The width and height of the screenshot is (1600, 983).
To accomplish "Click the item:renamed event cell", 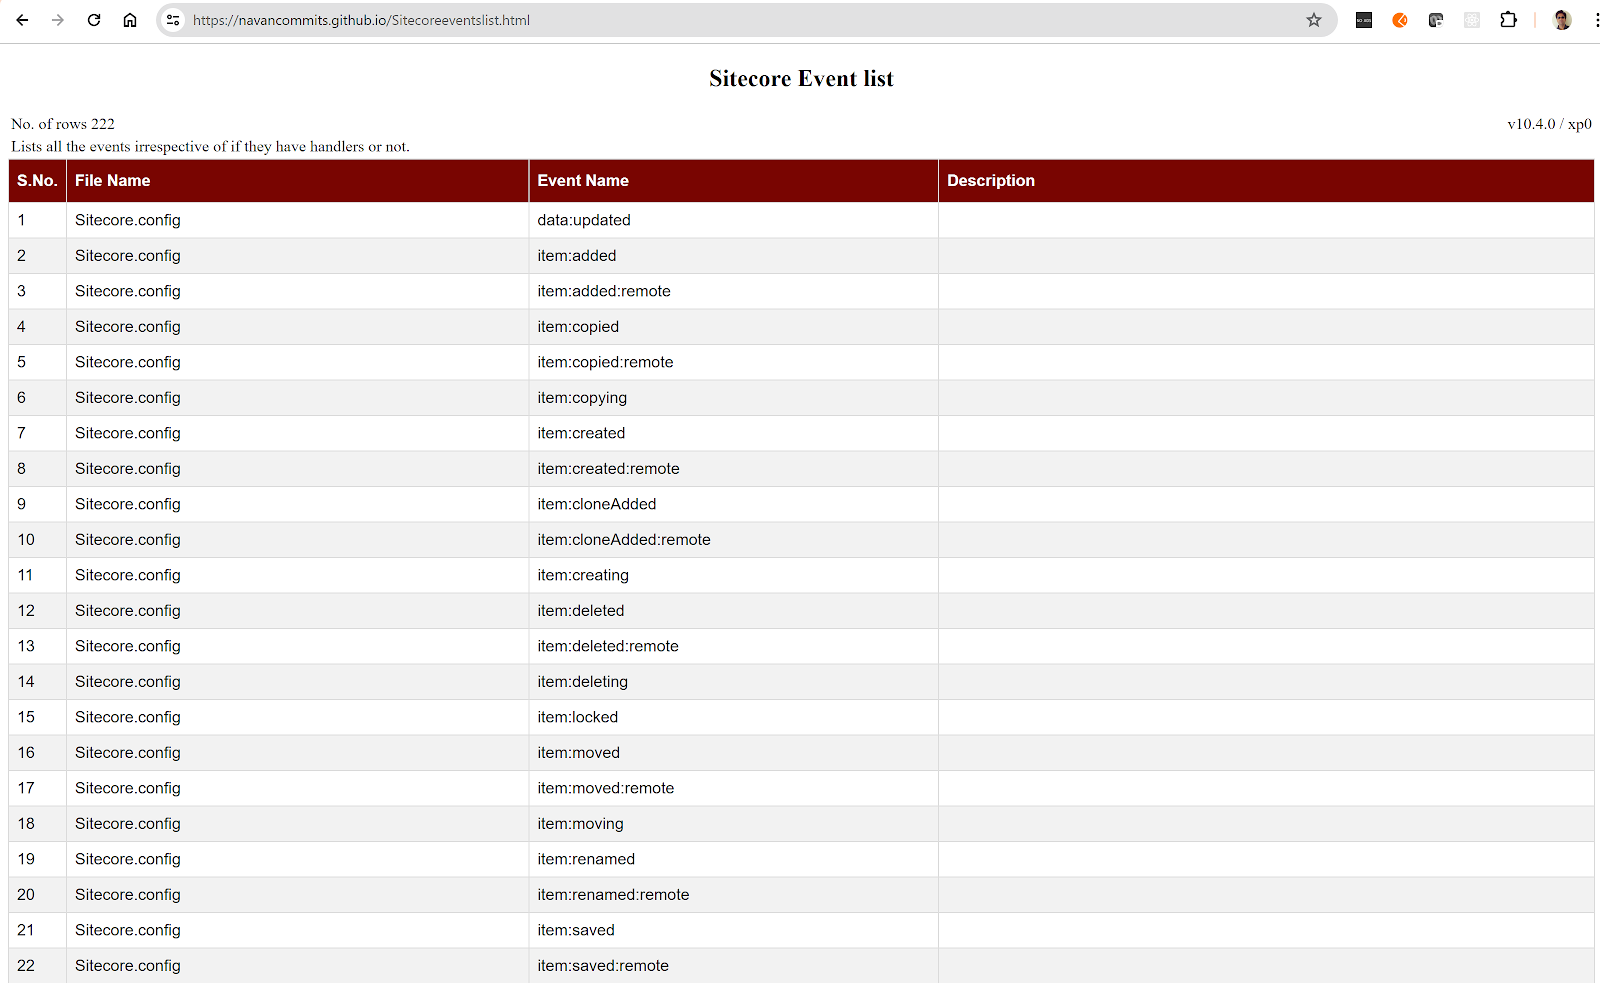I will click(734, 859).
